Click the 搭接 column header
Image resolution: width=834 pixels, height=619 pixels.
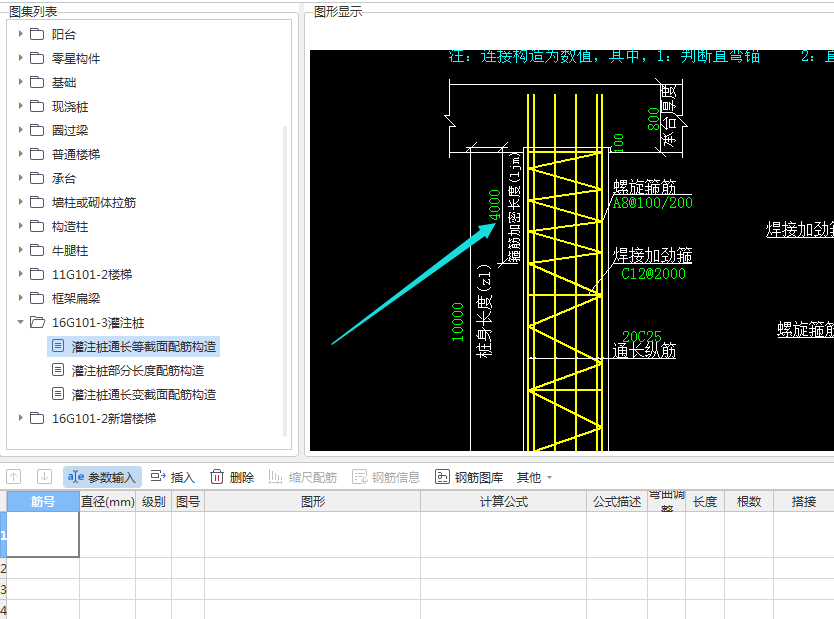803,501
